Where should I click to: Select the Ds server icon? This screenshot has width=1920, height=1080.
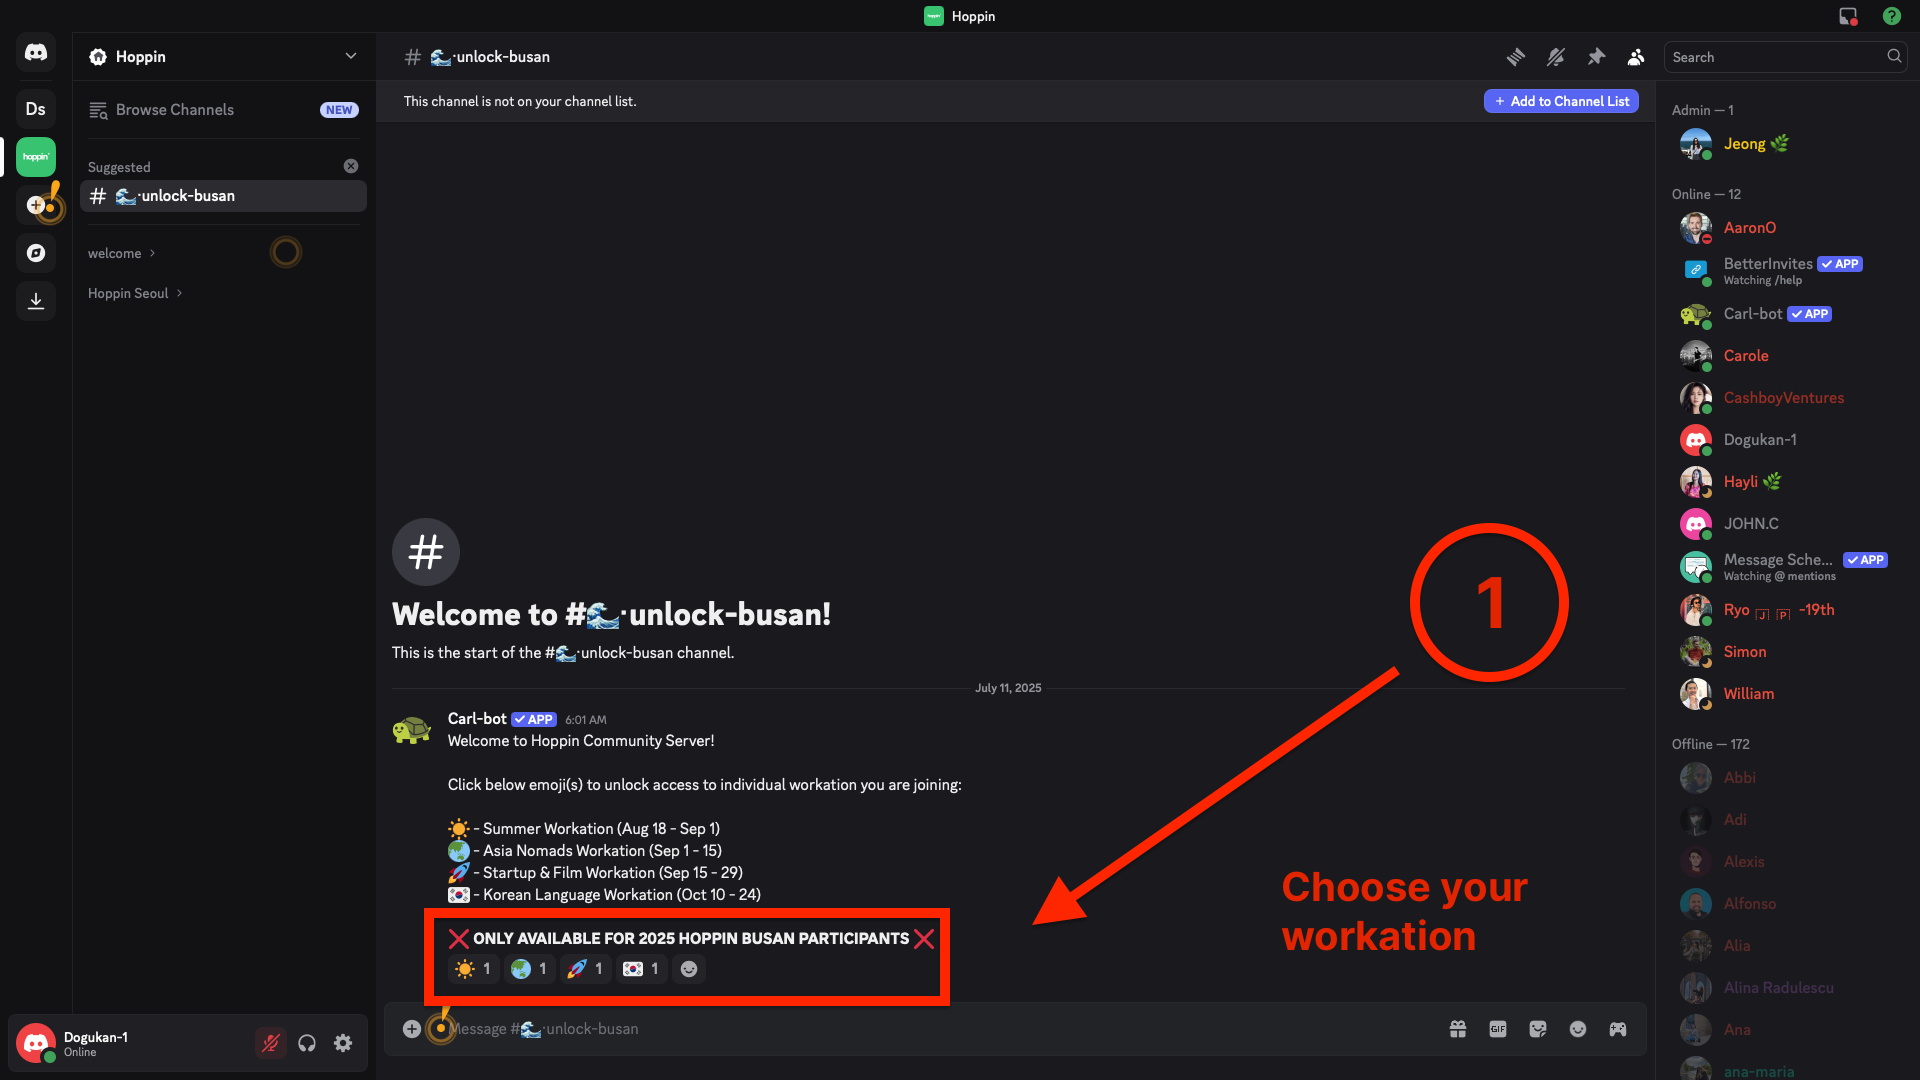point(36,109)
